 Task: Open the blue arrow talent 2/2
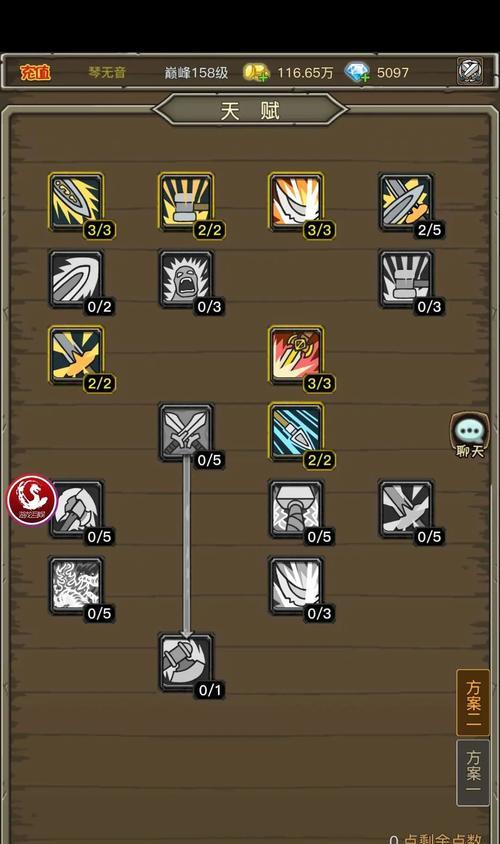[296, 432]
